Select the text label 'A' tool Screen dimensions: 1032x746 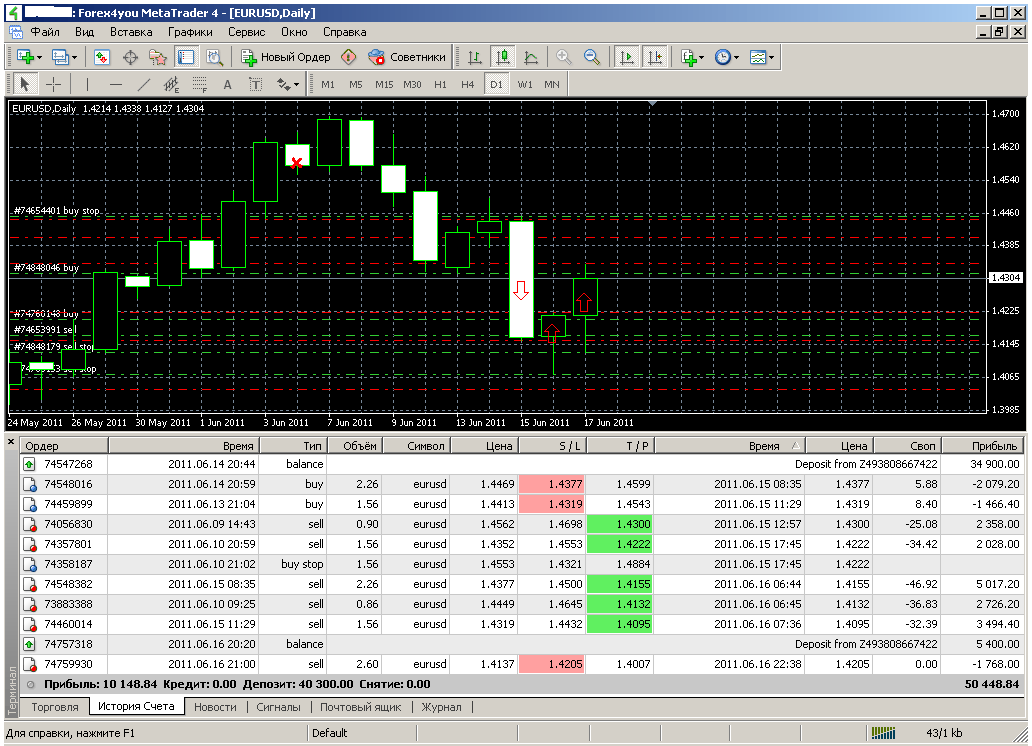point(227,84)
